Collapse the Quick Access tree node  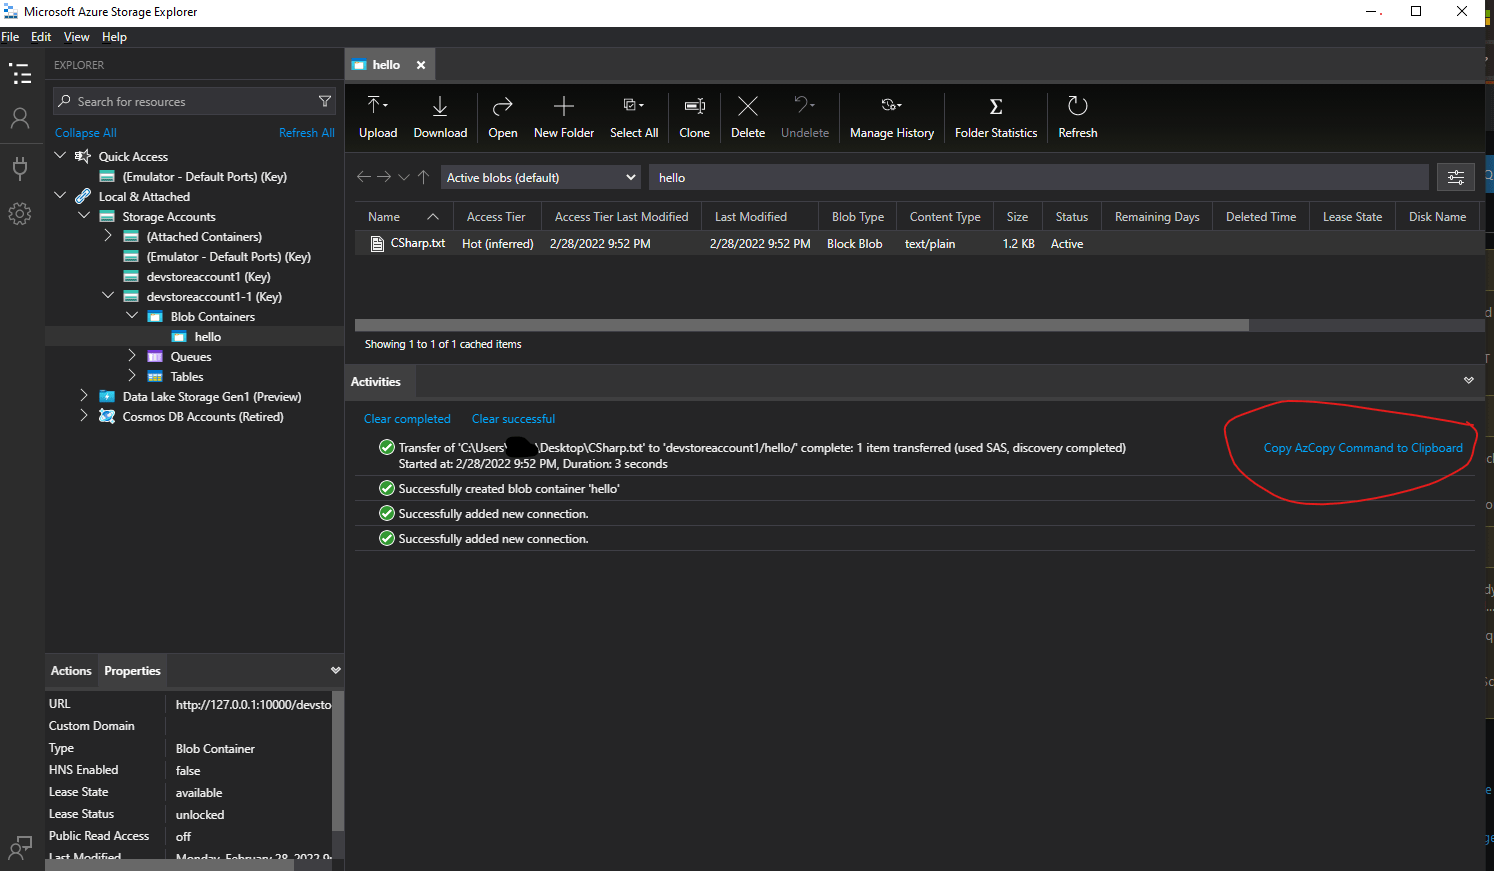60,156
